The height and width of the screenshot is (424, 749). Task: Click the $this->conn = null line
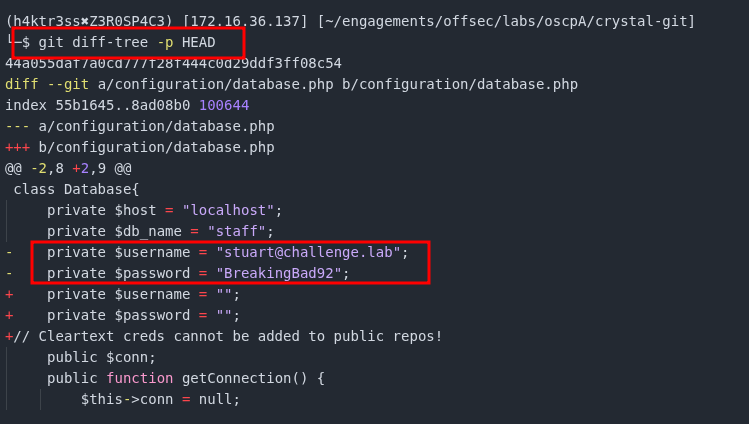pyautogui.click(x=160, y=399)
